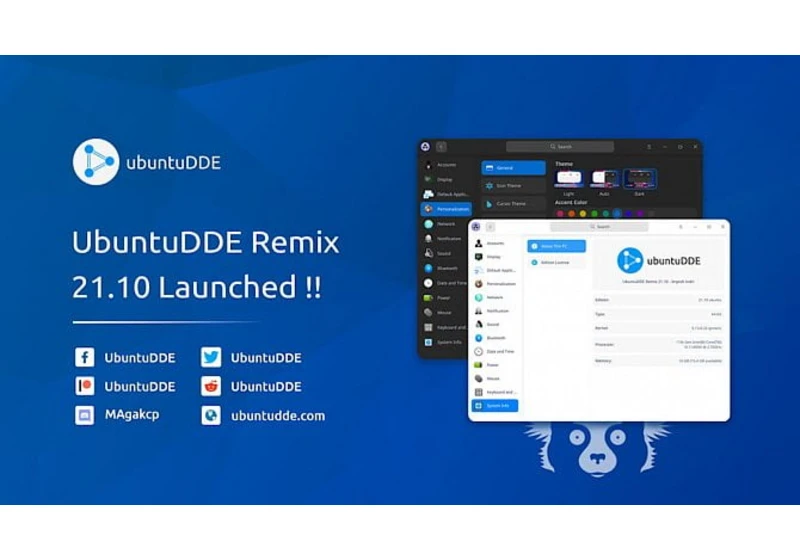Open Default Applications in the light window
Viewport: 800px width, 560px height.
[x=495, y=270]
